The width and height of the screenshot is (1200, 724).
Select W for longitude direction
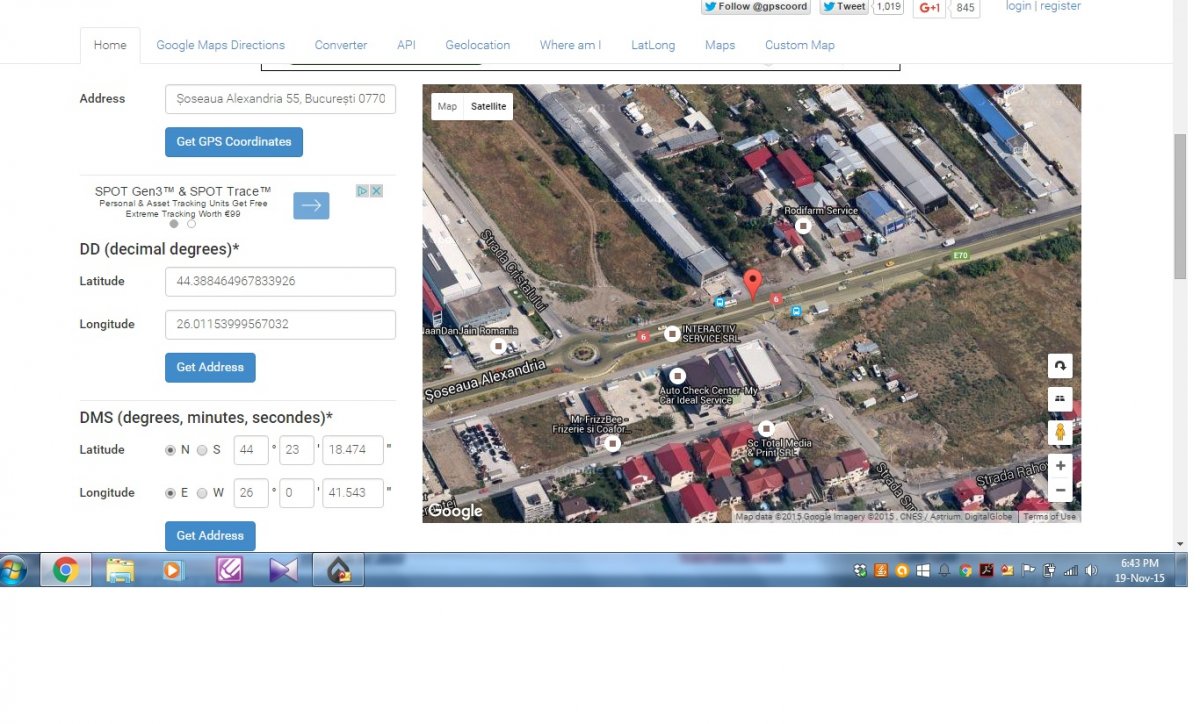point(202,494)
